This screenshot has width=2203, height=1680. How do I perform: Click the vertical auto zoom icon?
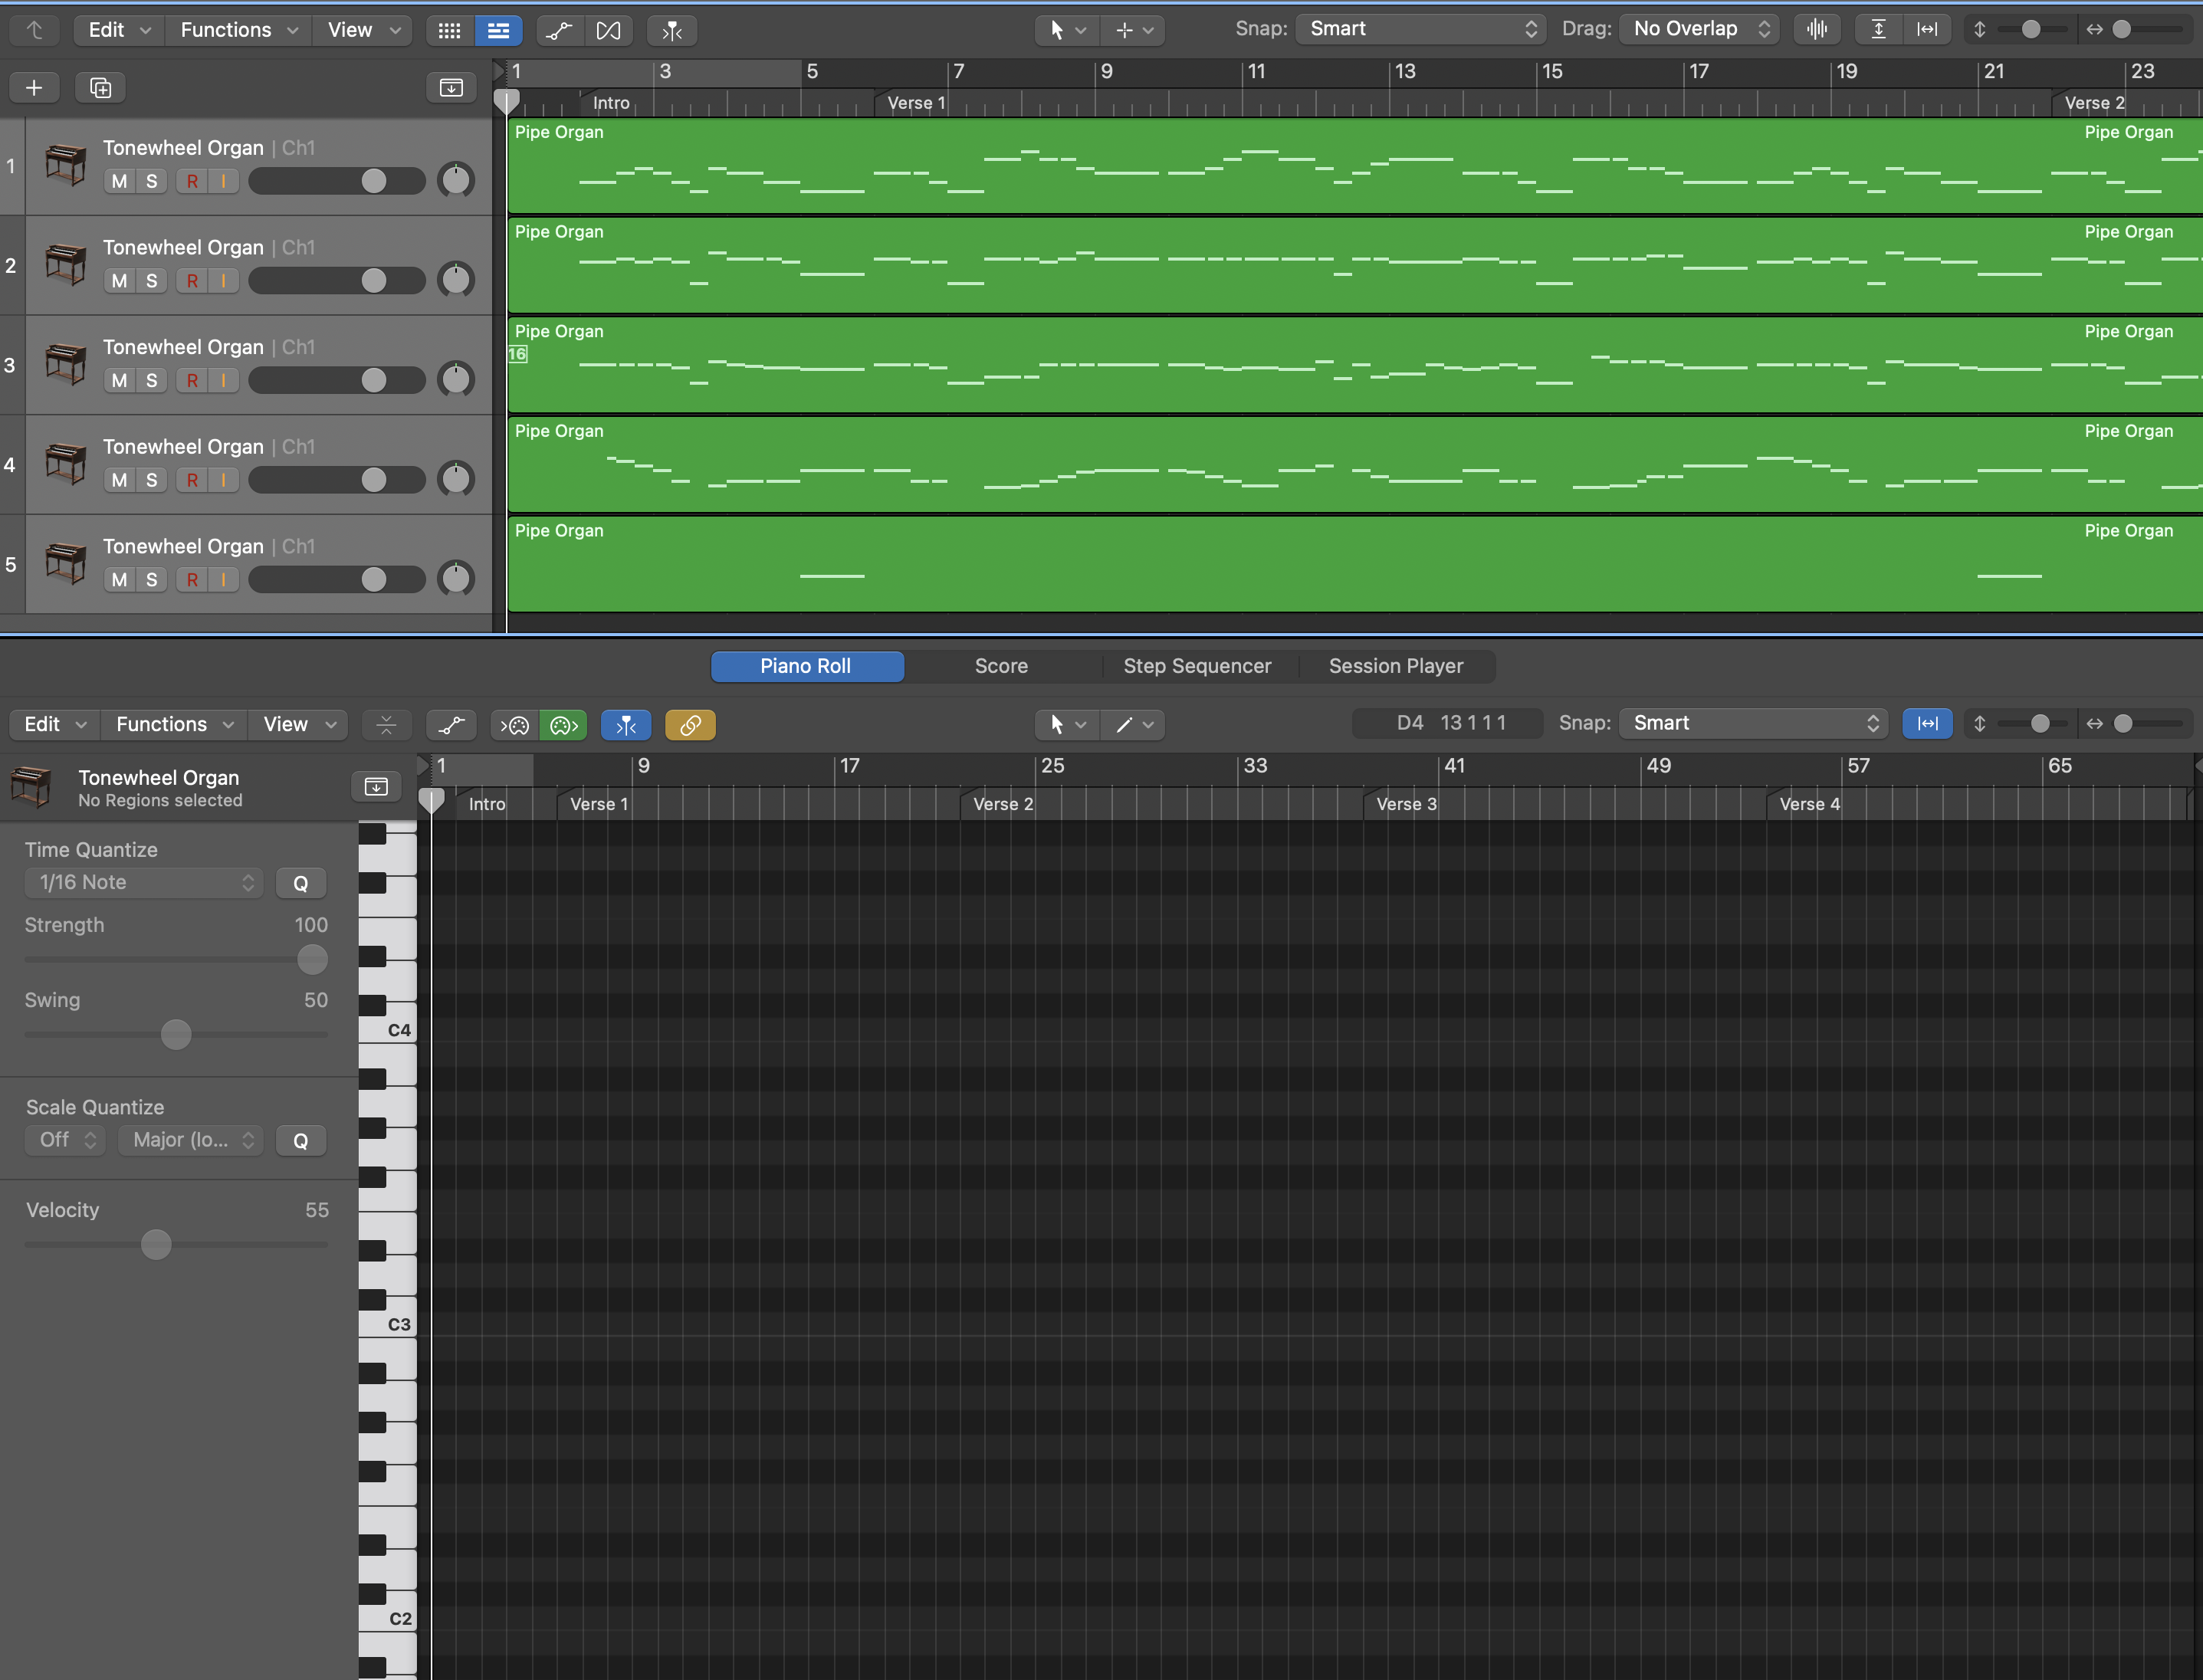pos(1879,29)
